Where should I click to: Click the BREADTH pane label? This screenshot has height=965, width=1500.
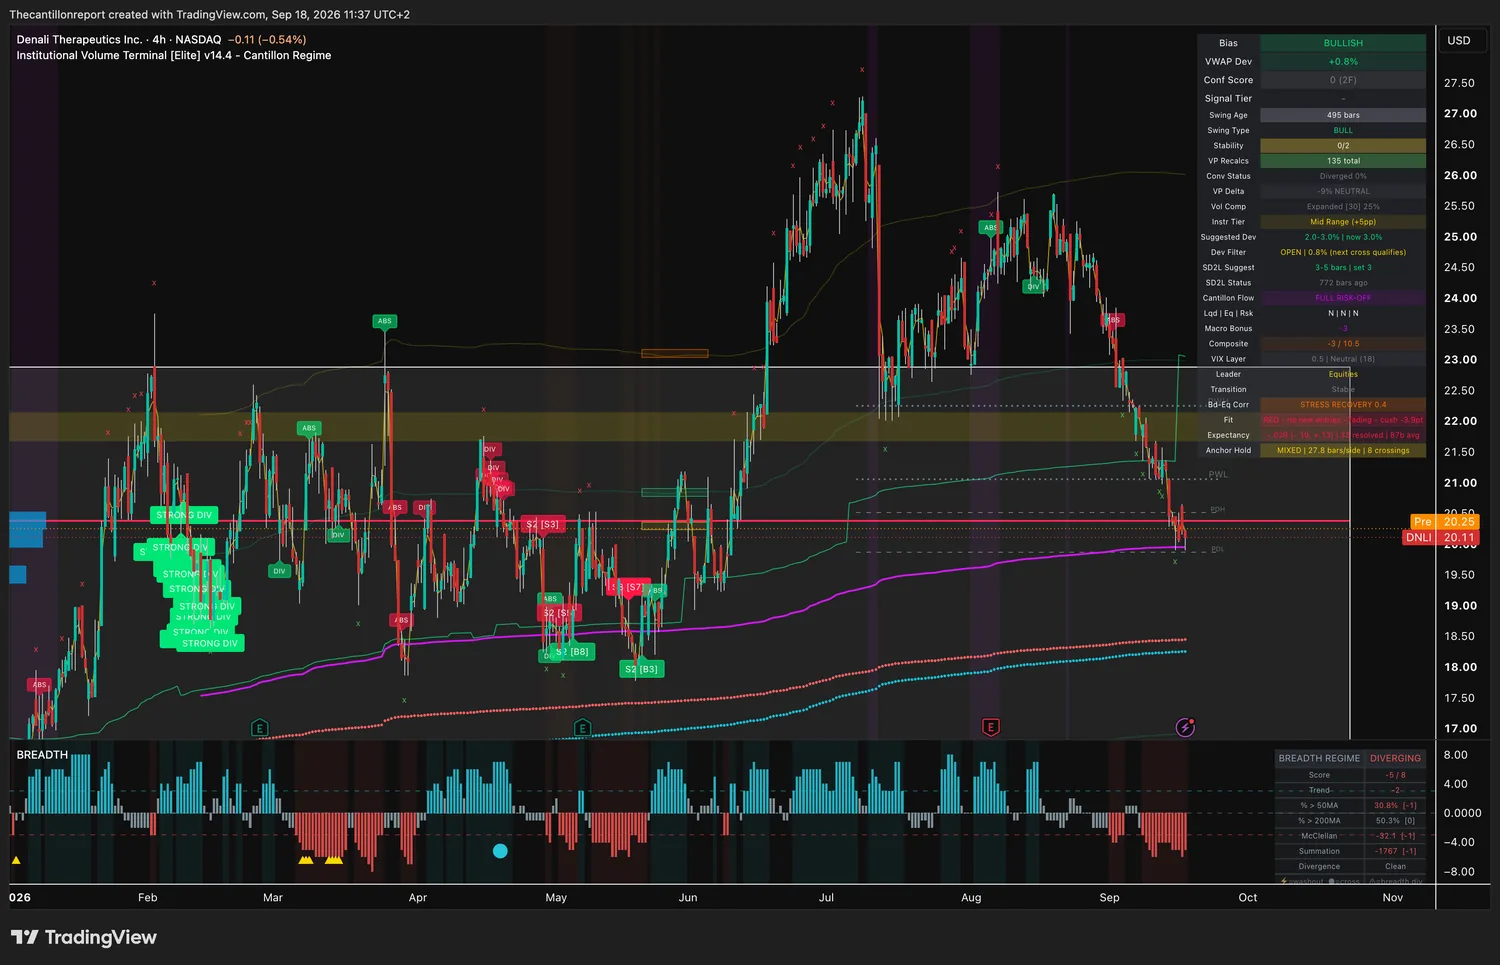[42, 755]
